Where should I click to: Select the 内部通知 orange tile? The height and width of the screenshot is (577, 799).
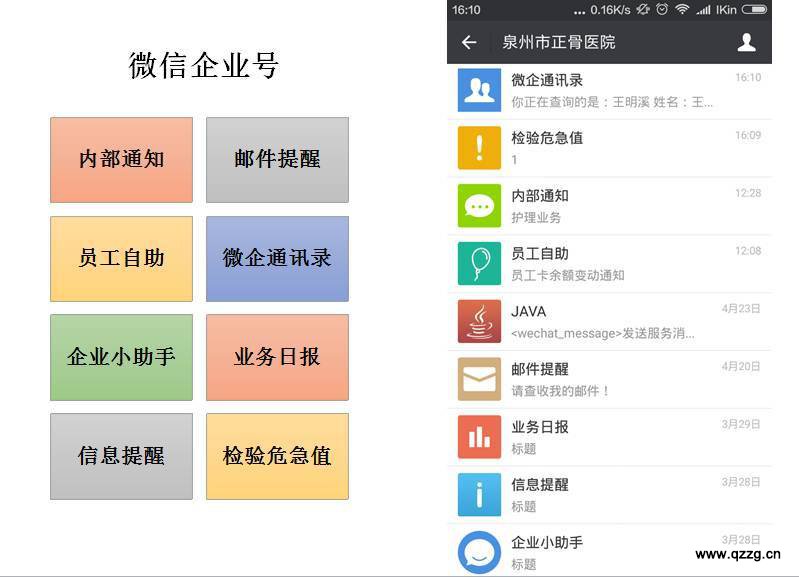[121, 160]
